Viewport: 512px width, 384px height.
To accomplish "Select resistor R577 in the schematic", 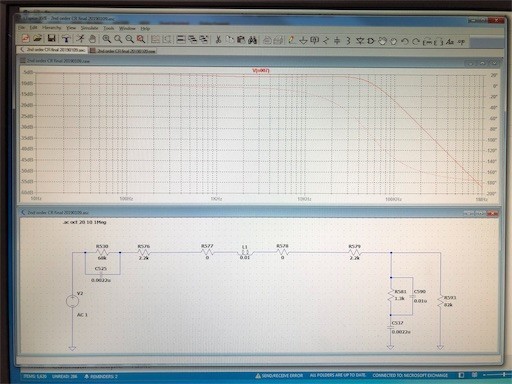I will click(x=207, y=253).
